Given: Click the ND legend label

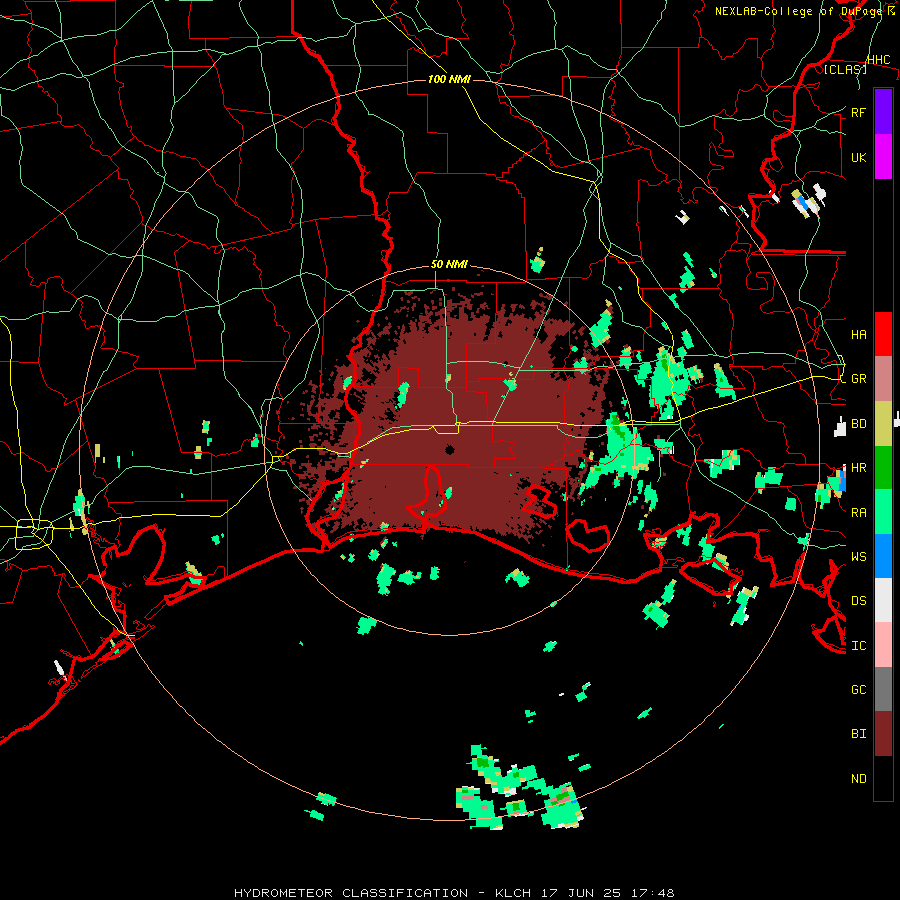Looking at the screenshot, I should (x=858, y=779).
